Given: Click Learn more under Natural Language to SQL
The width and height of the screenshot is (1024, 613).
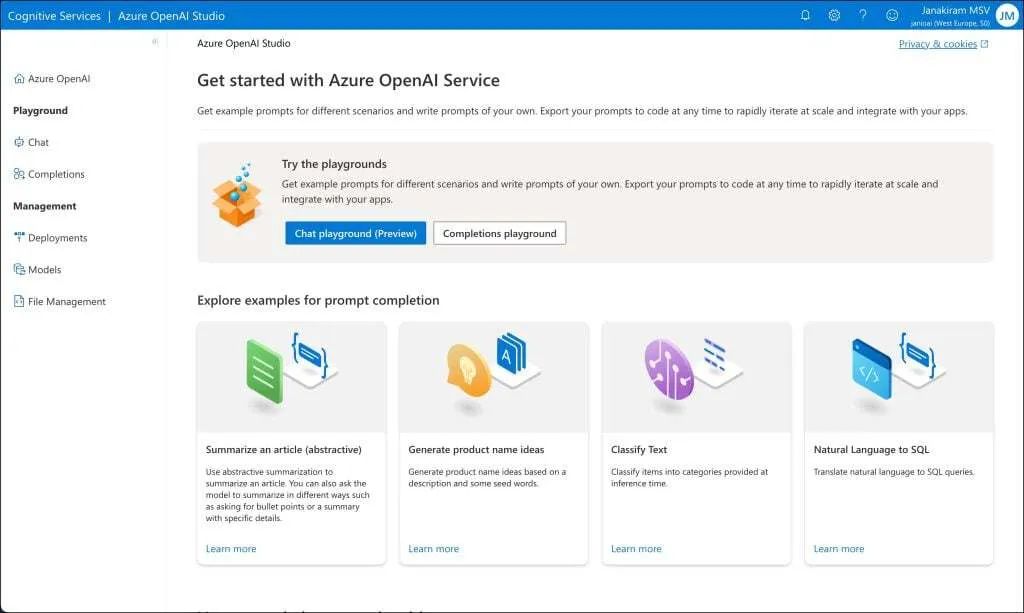Looking at the screenshot, I should click(839, 549).
